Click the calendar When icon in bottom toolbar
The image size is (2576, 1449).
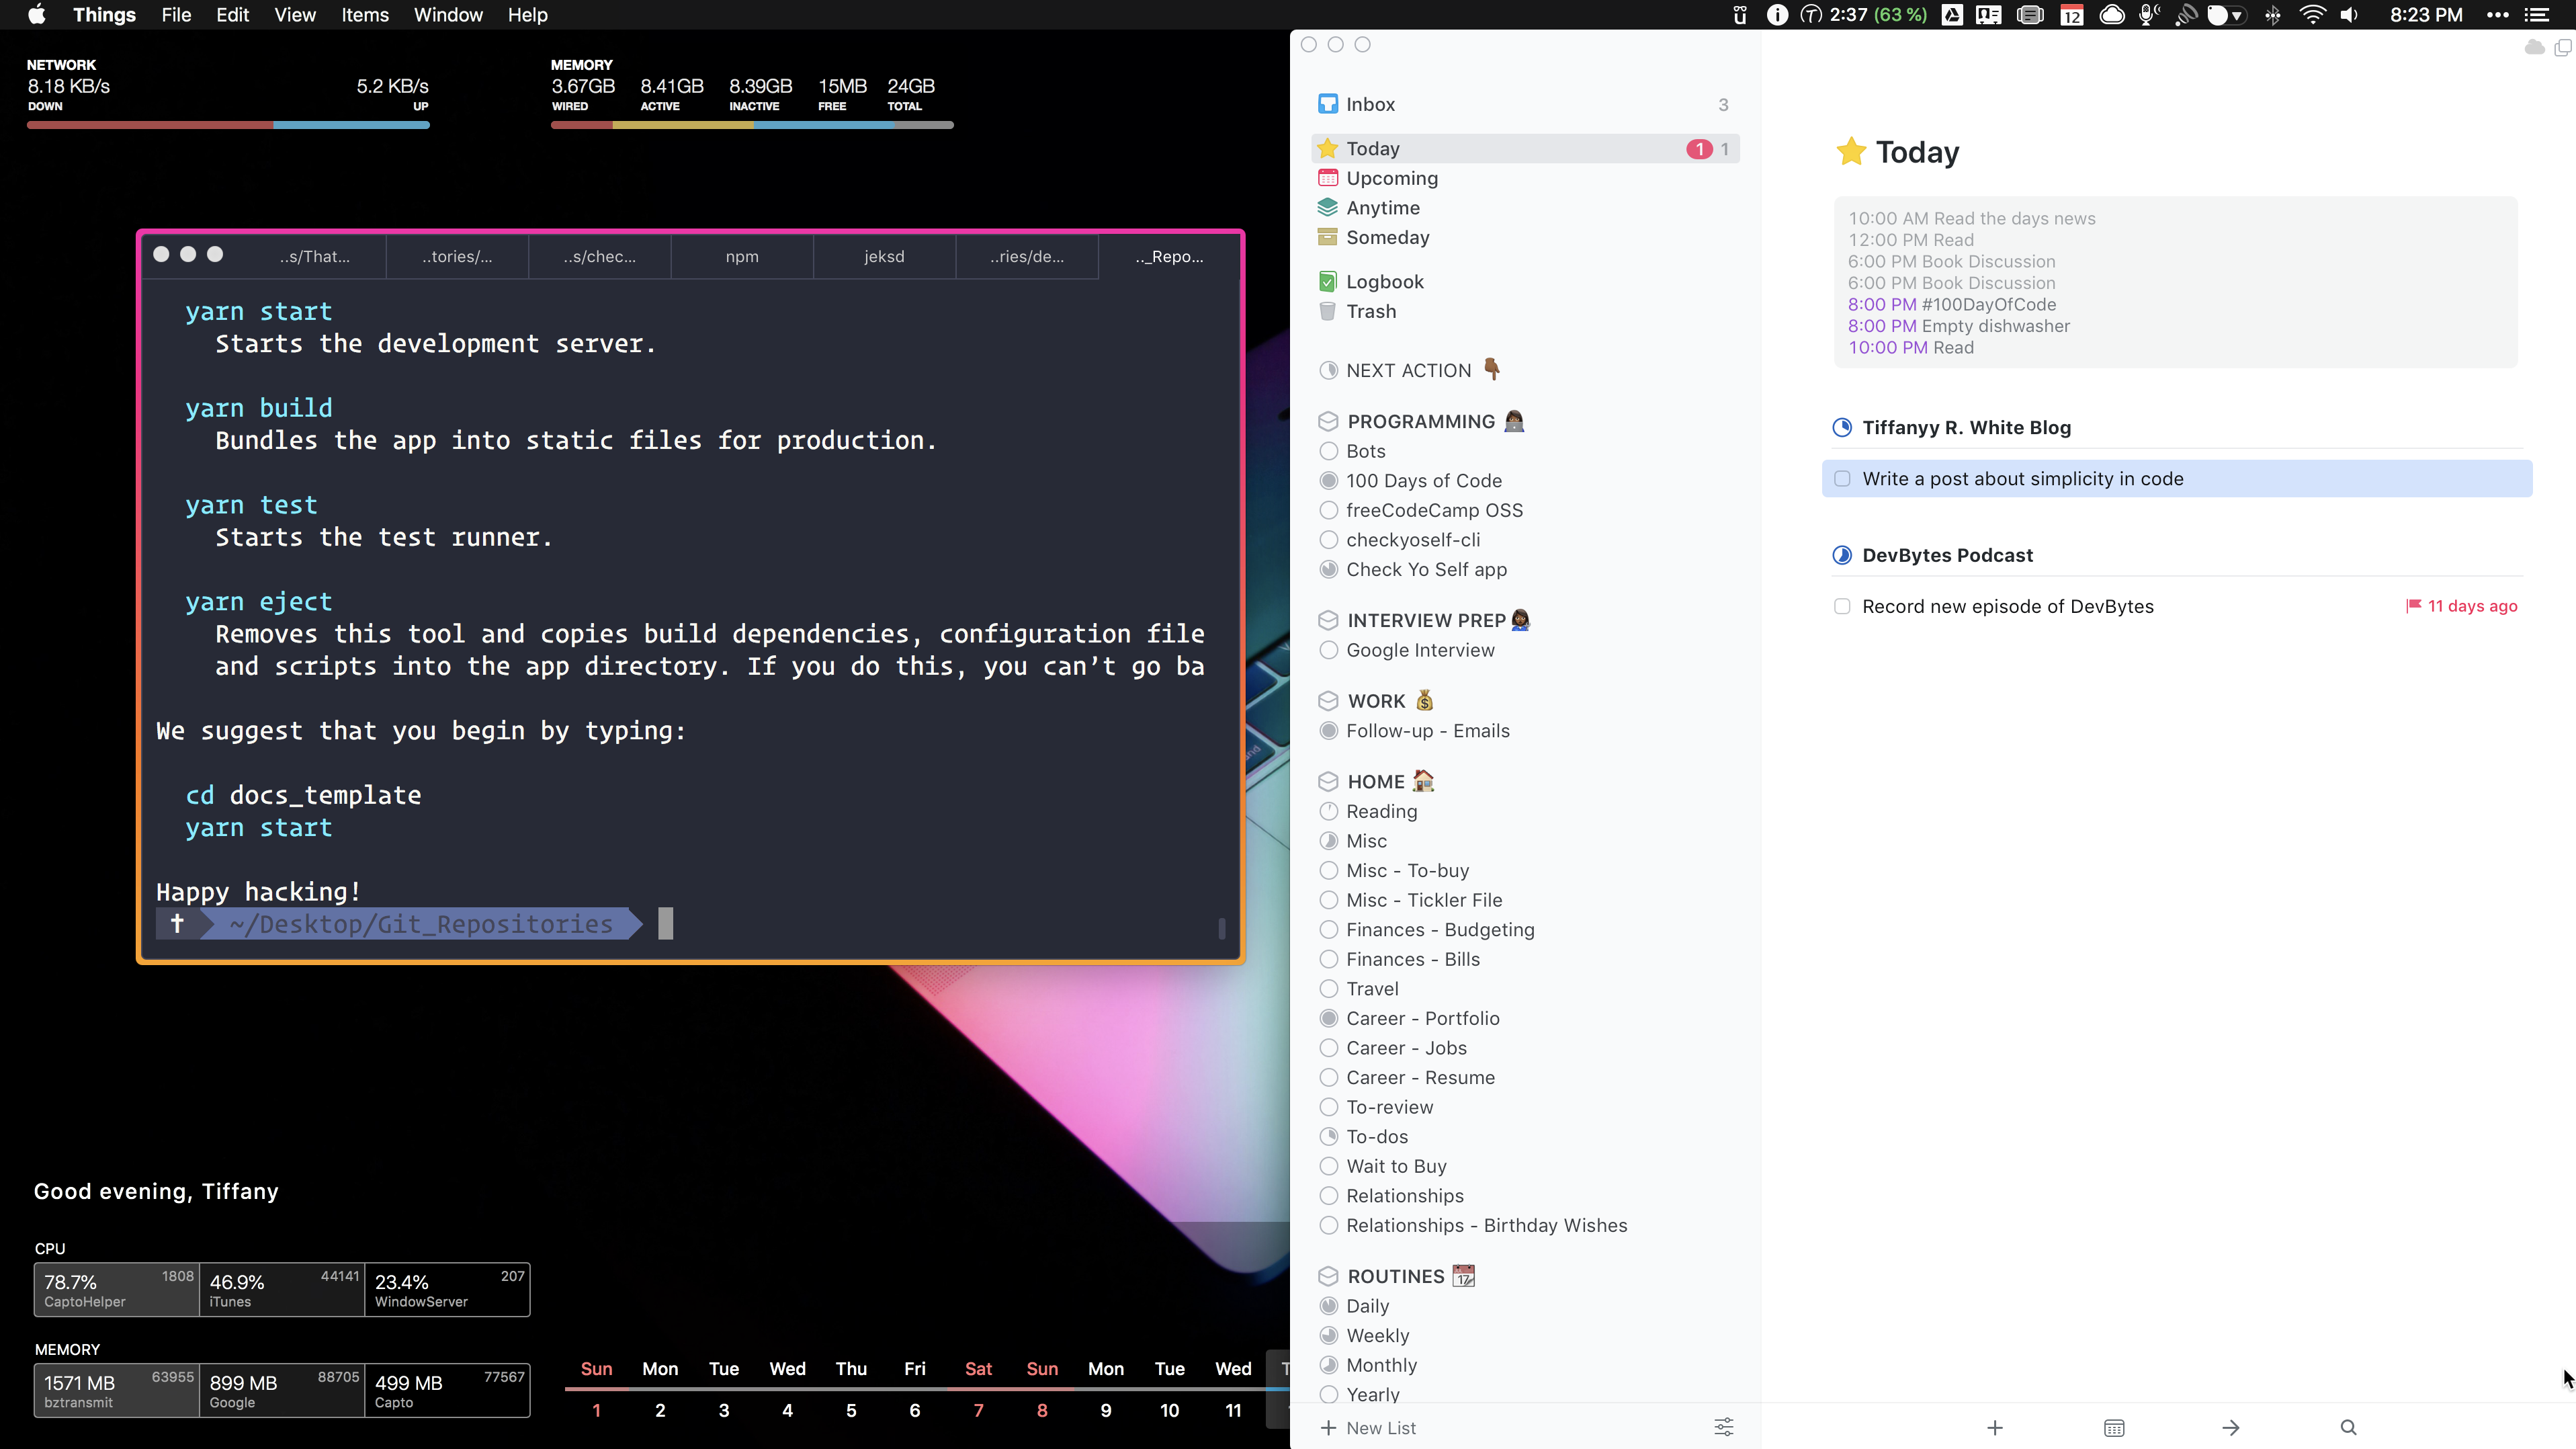(x=2114, y=1427)
